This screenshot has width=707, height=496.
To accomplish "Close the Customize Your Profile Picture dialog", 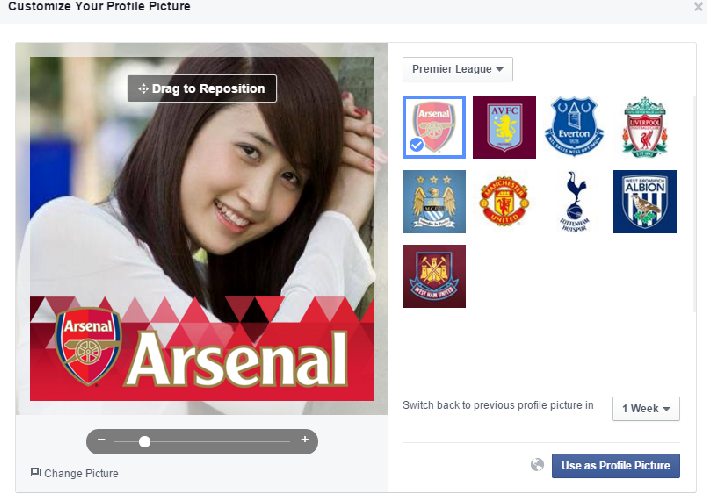I will 698,6.
